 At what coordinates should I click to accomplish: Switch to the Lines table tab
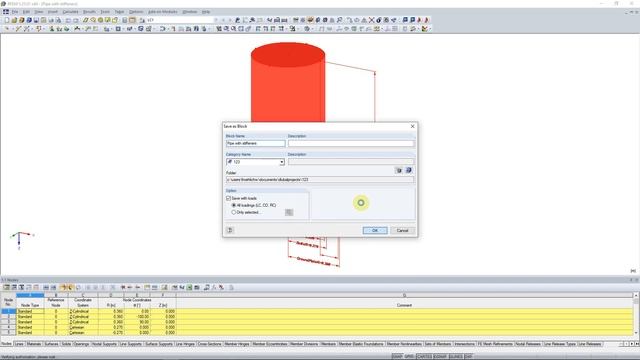(x=19, y=344)
